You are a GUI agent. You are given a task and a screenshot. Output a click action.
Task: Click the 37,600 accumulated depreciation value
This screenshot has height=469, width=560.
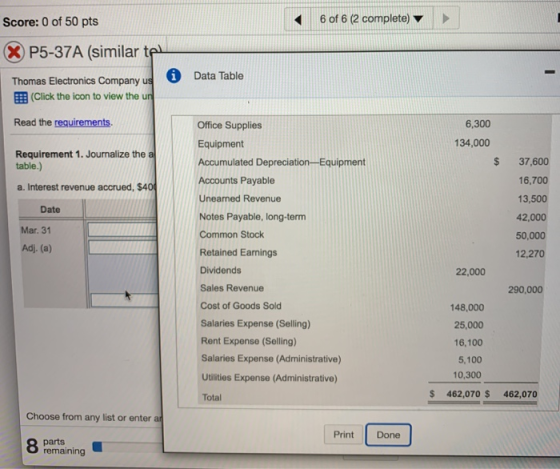[533, 161]
